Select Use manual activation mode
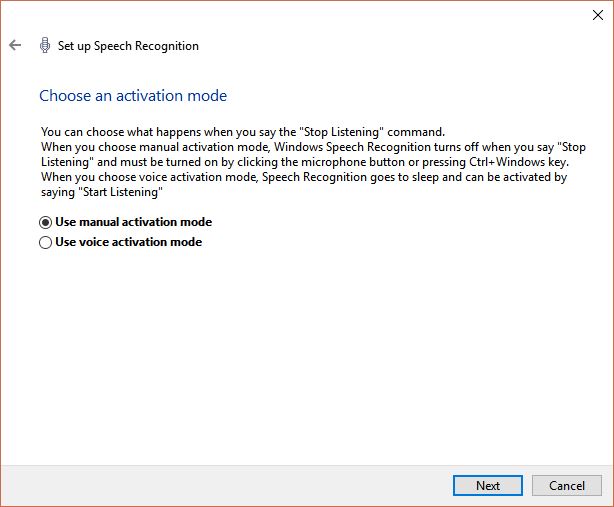The image size is (614, 507). [126, 222]
